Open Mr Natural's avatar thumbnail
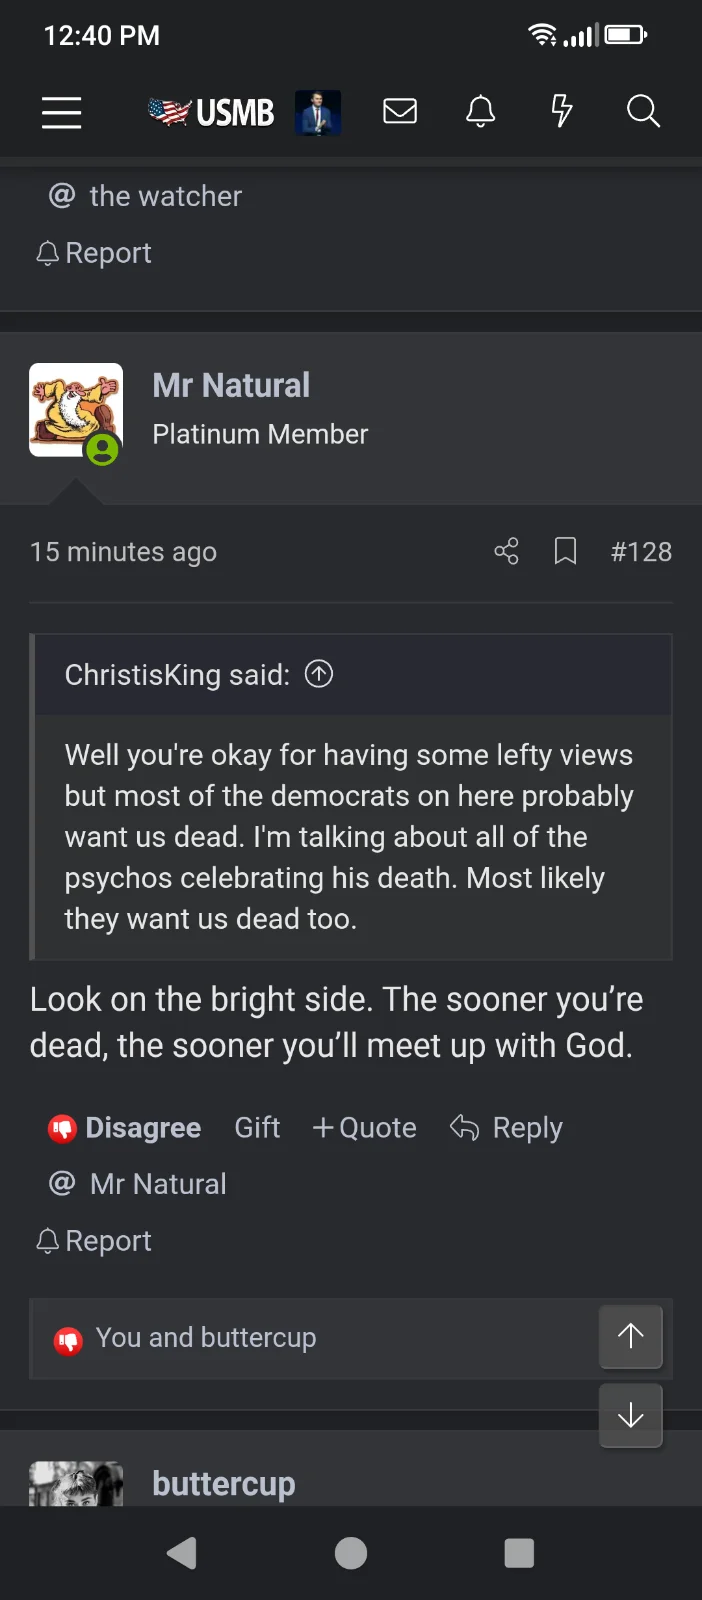This screenshot has width=702, height=1600. point(76,410)
